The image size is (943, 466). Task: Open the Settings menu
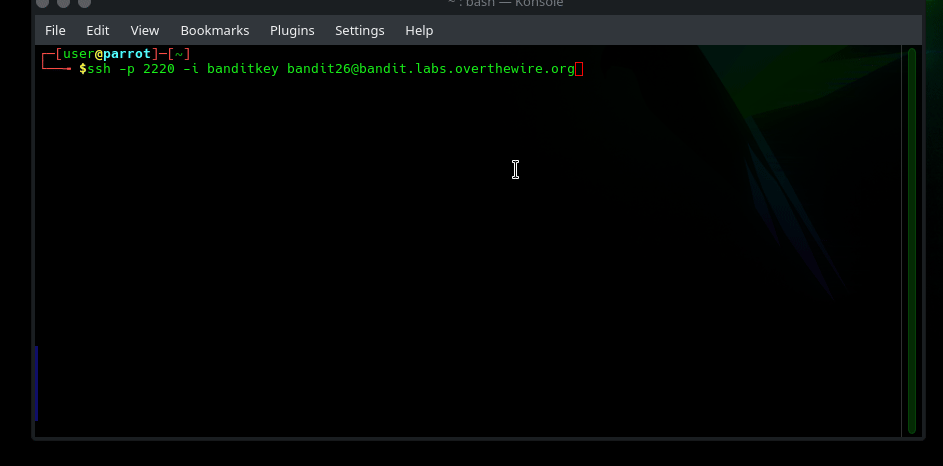click(360, 30)
